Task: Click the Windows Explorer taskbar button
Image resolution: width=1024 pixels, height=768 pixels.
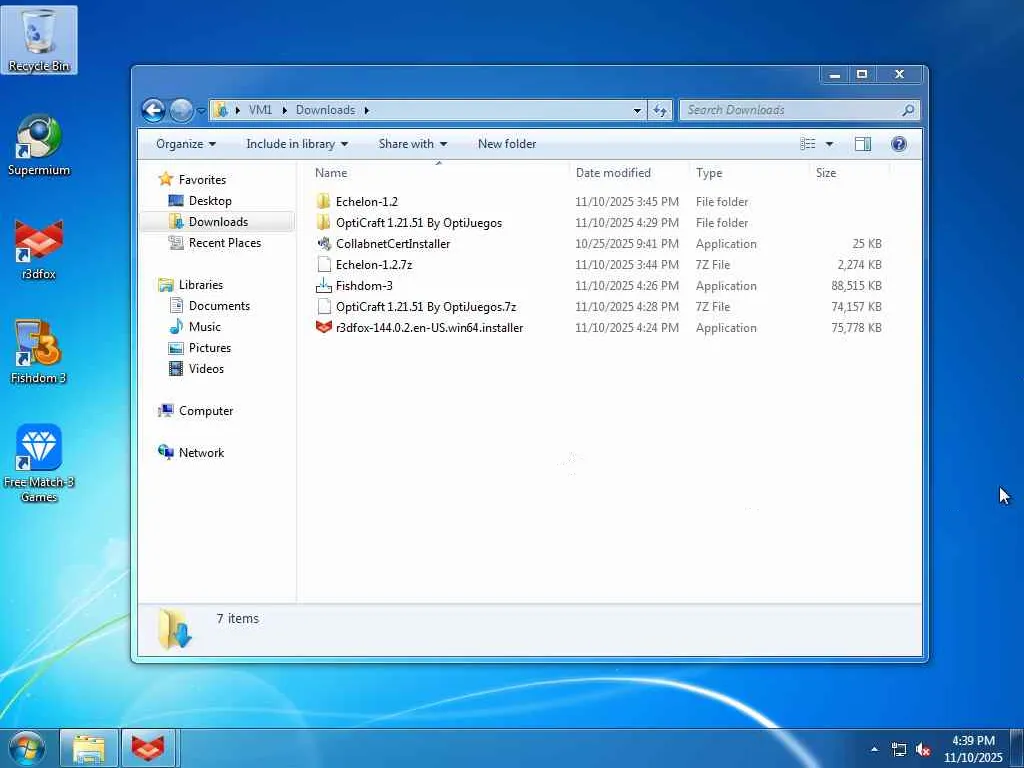Action: point(89,749)
